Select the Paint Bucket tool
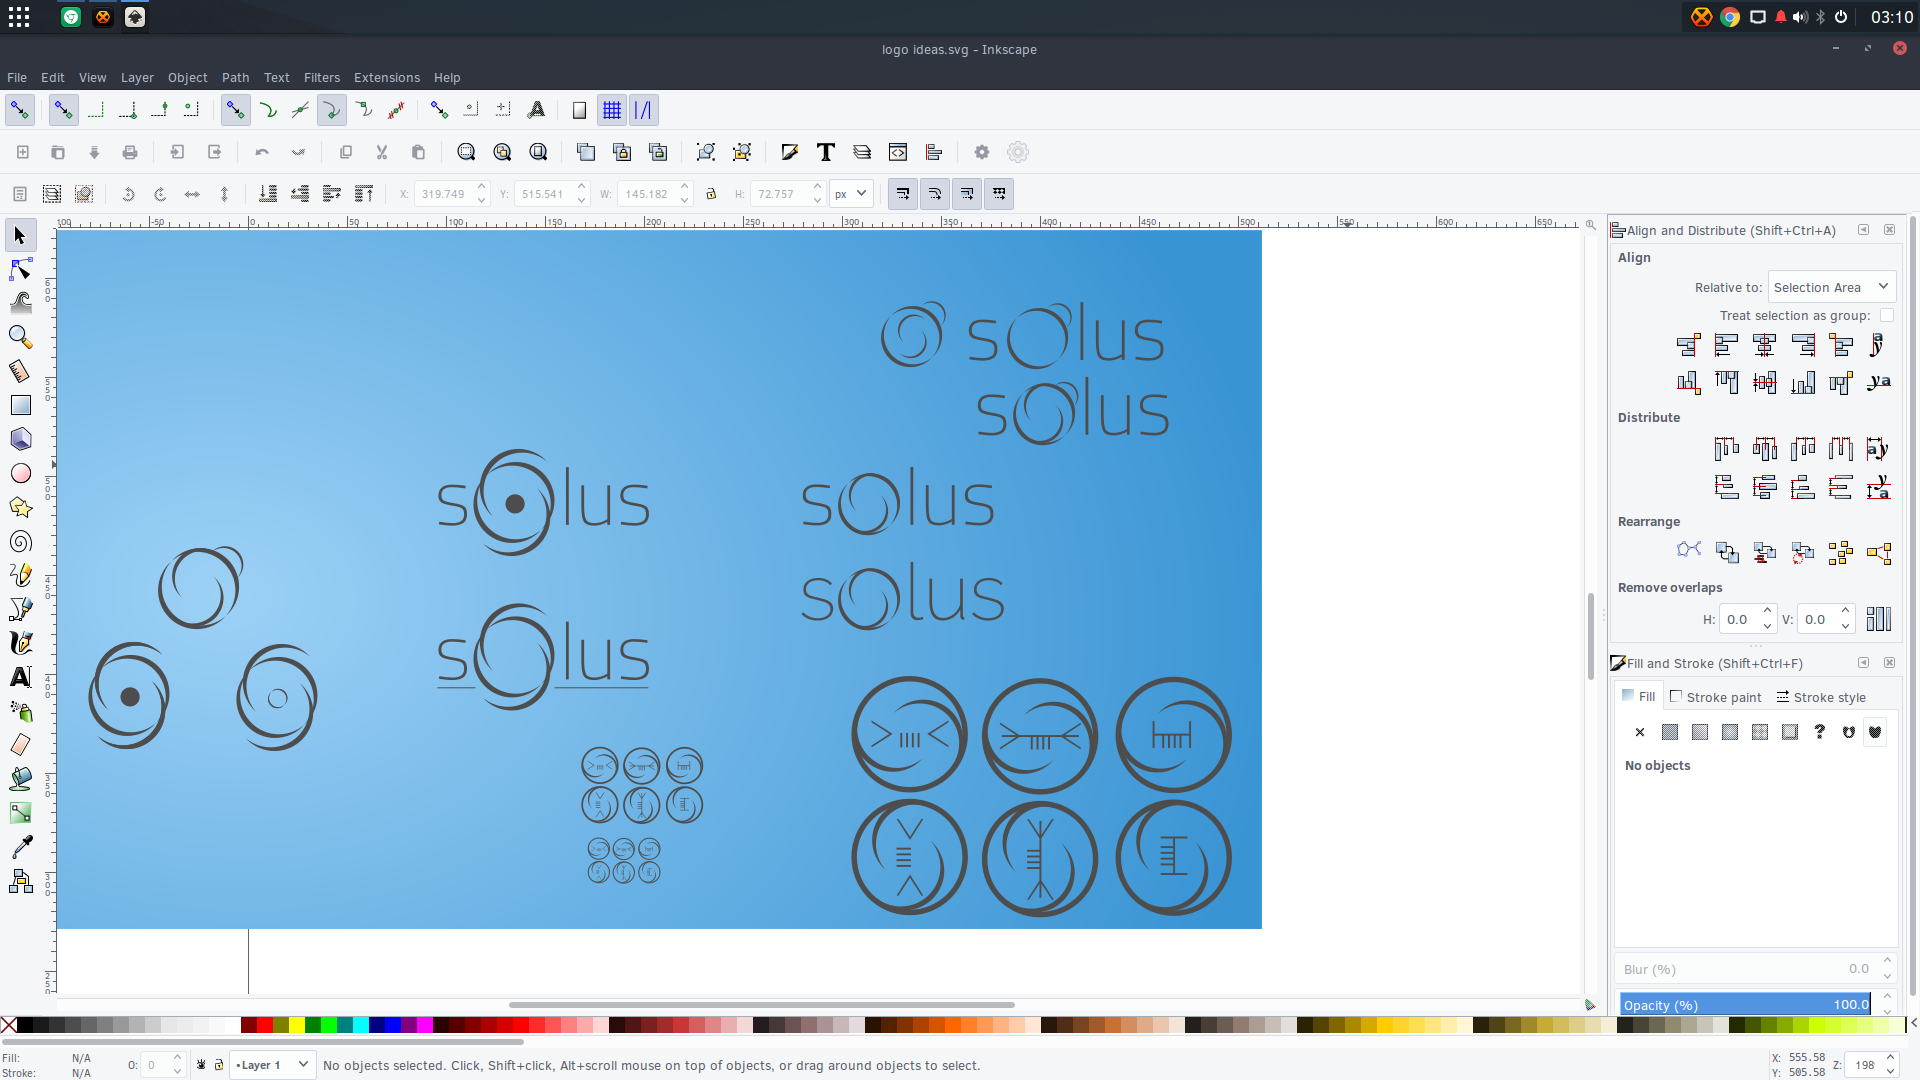 pos(20,779)
